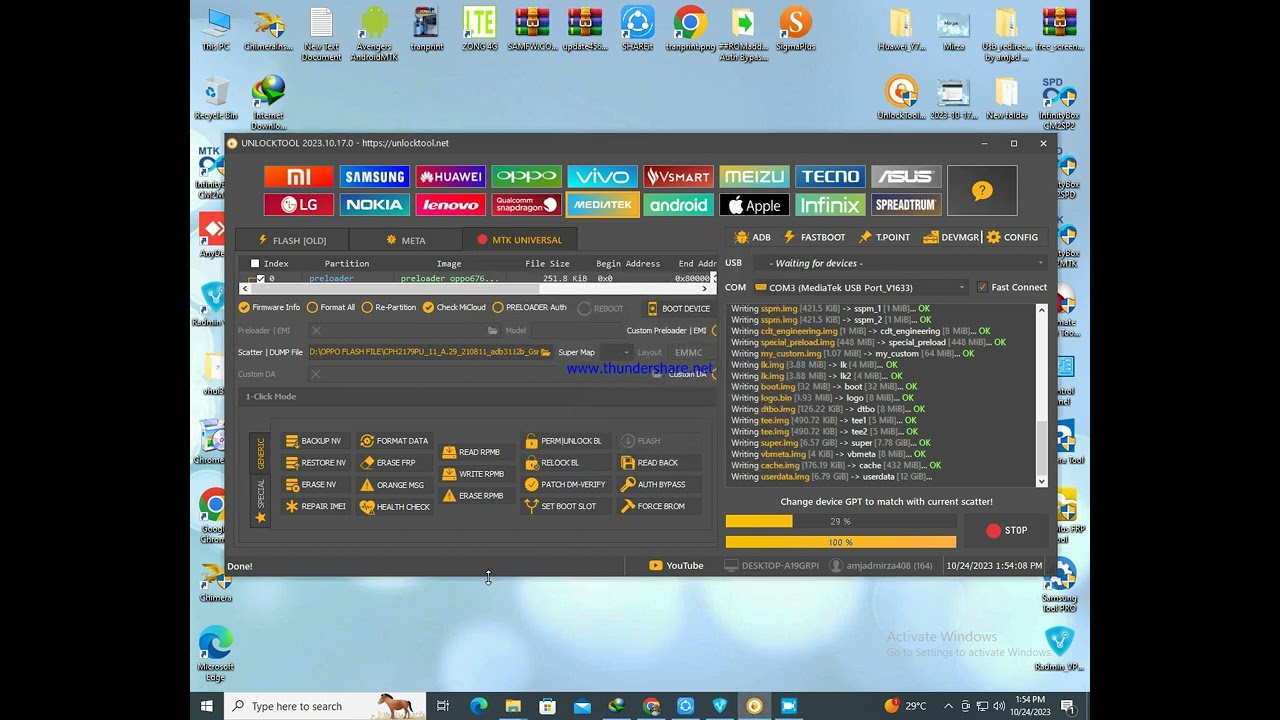
Task: Click the Windows taskbar search box
Action: coord(325,706)
